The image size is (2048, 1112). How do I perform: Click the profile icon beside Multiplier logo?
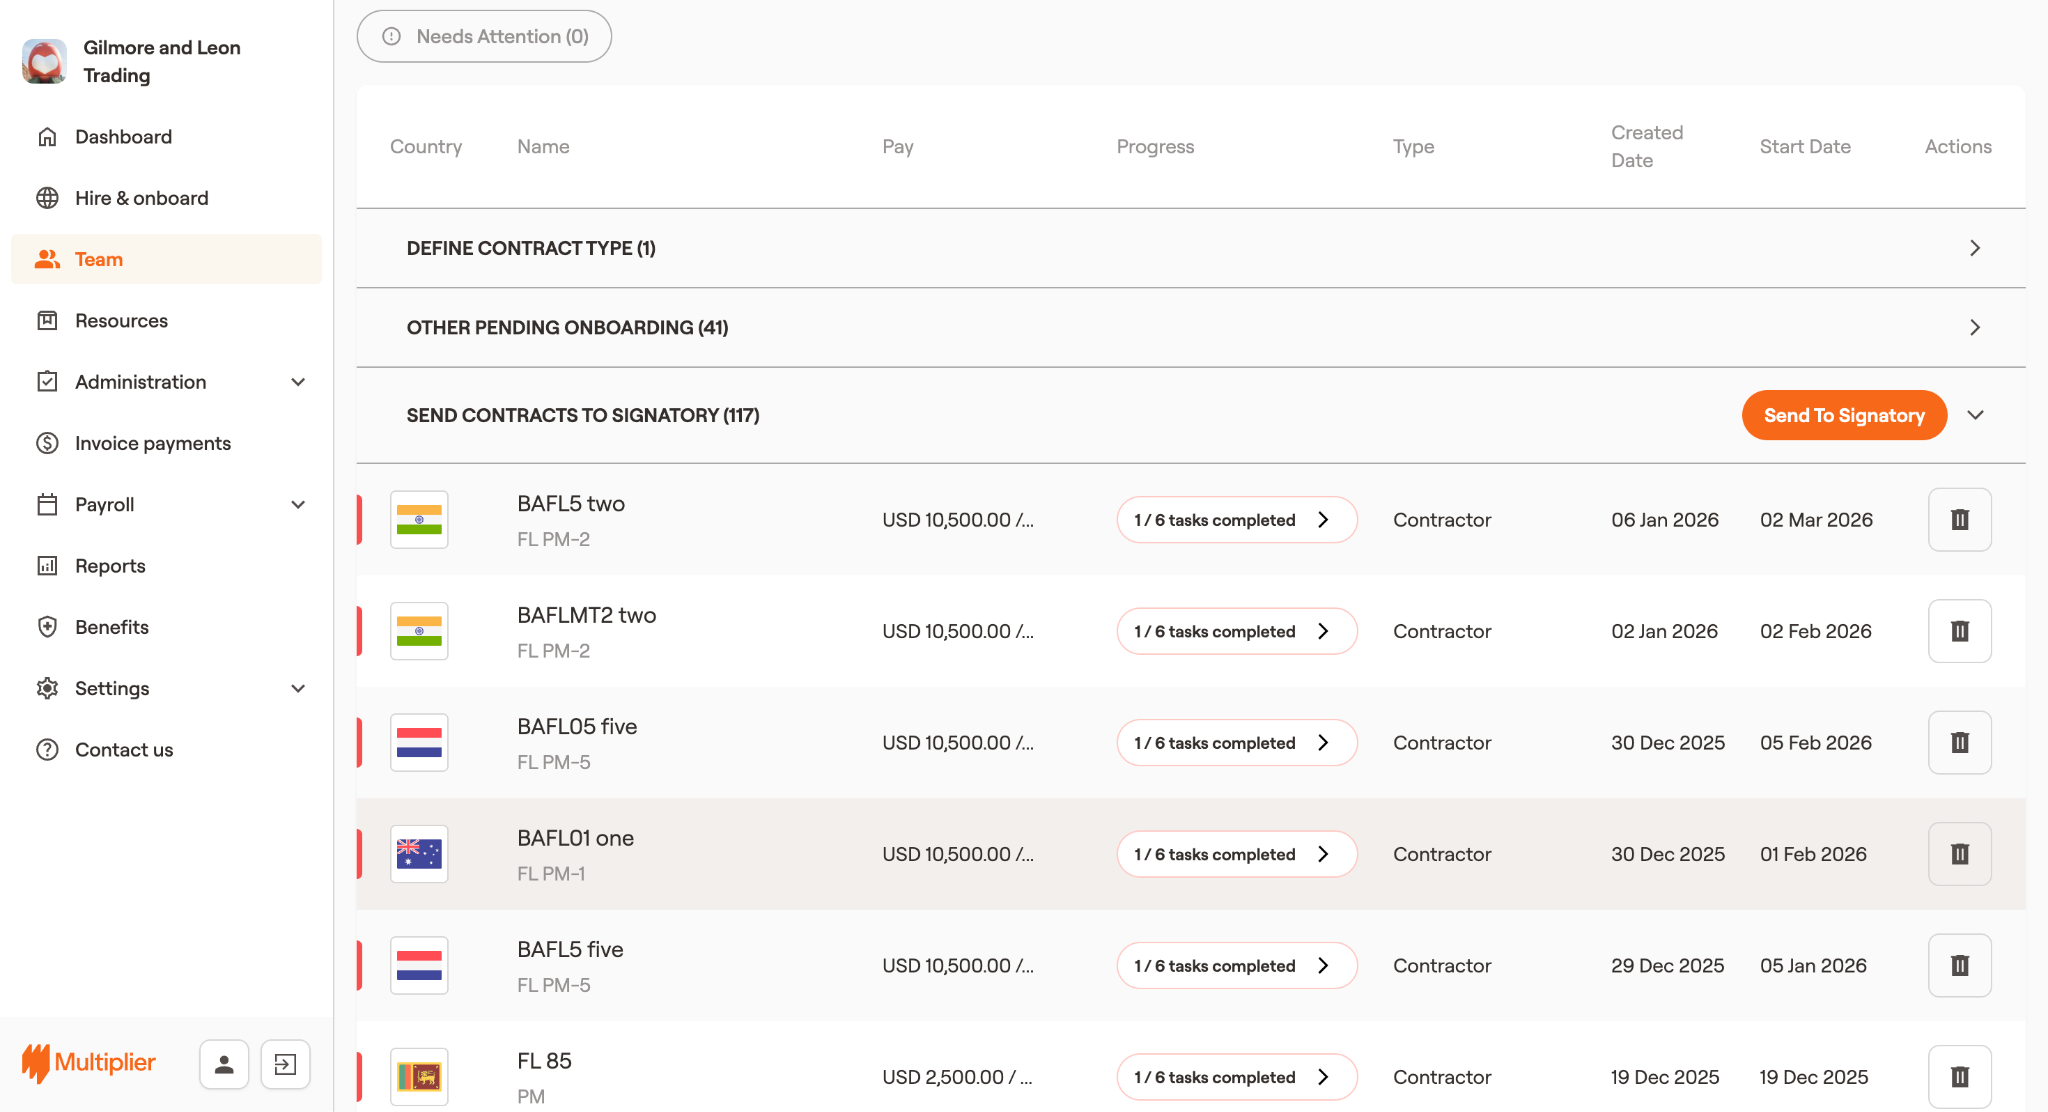coord(224,1064)
